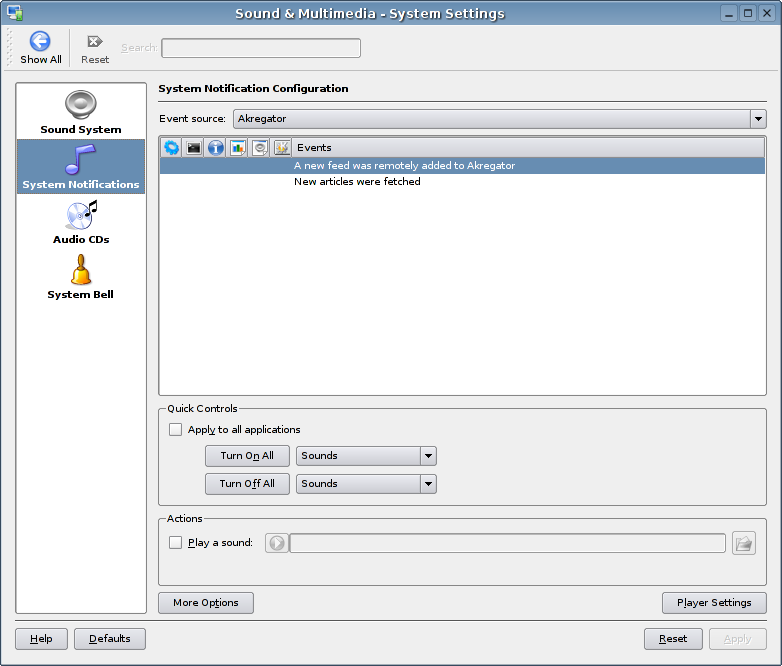This screenshot has width=782, height=666.
Task: Click the Events column header
Action: click(x=529, y=148)
